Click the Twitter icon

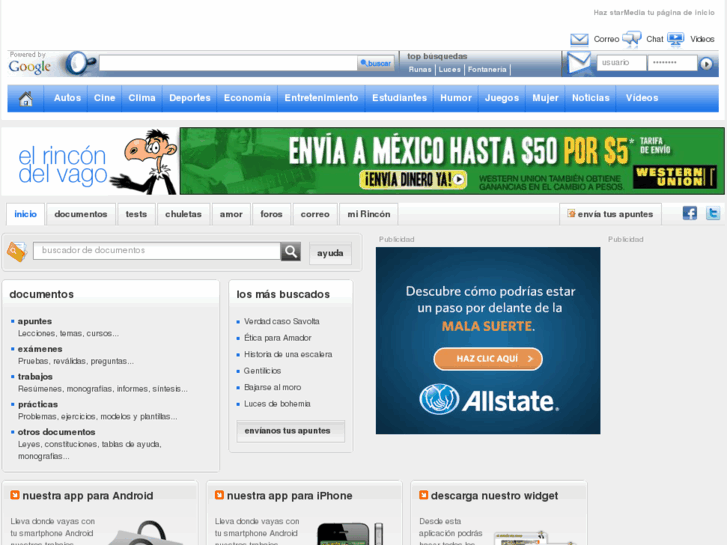coord(713,213)
